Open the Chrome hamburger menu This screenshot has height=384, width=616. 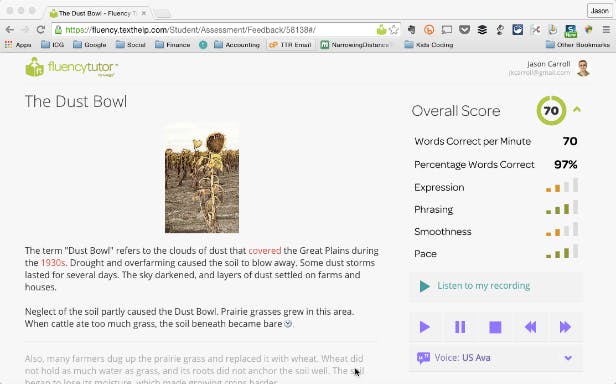pyautogui.click(x=607, y=30)
